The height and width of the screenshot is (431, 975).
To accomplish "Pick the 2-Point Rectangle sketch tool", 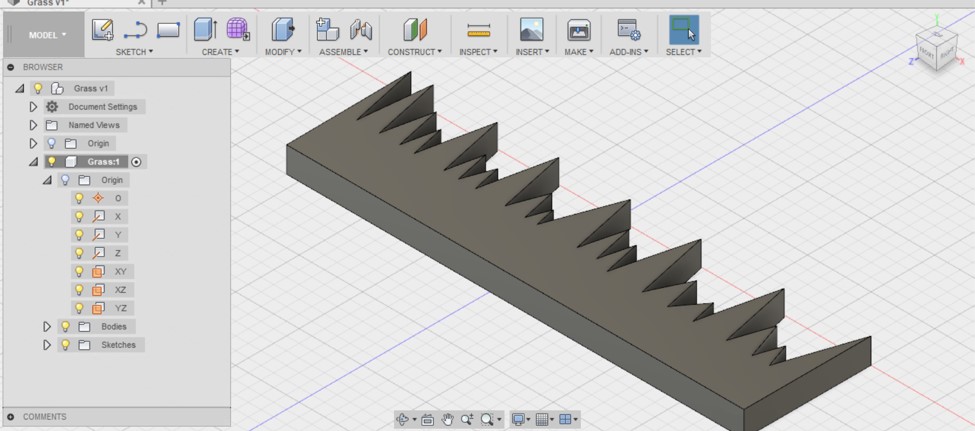I will click(x=168, y=29).
